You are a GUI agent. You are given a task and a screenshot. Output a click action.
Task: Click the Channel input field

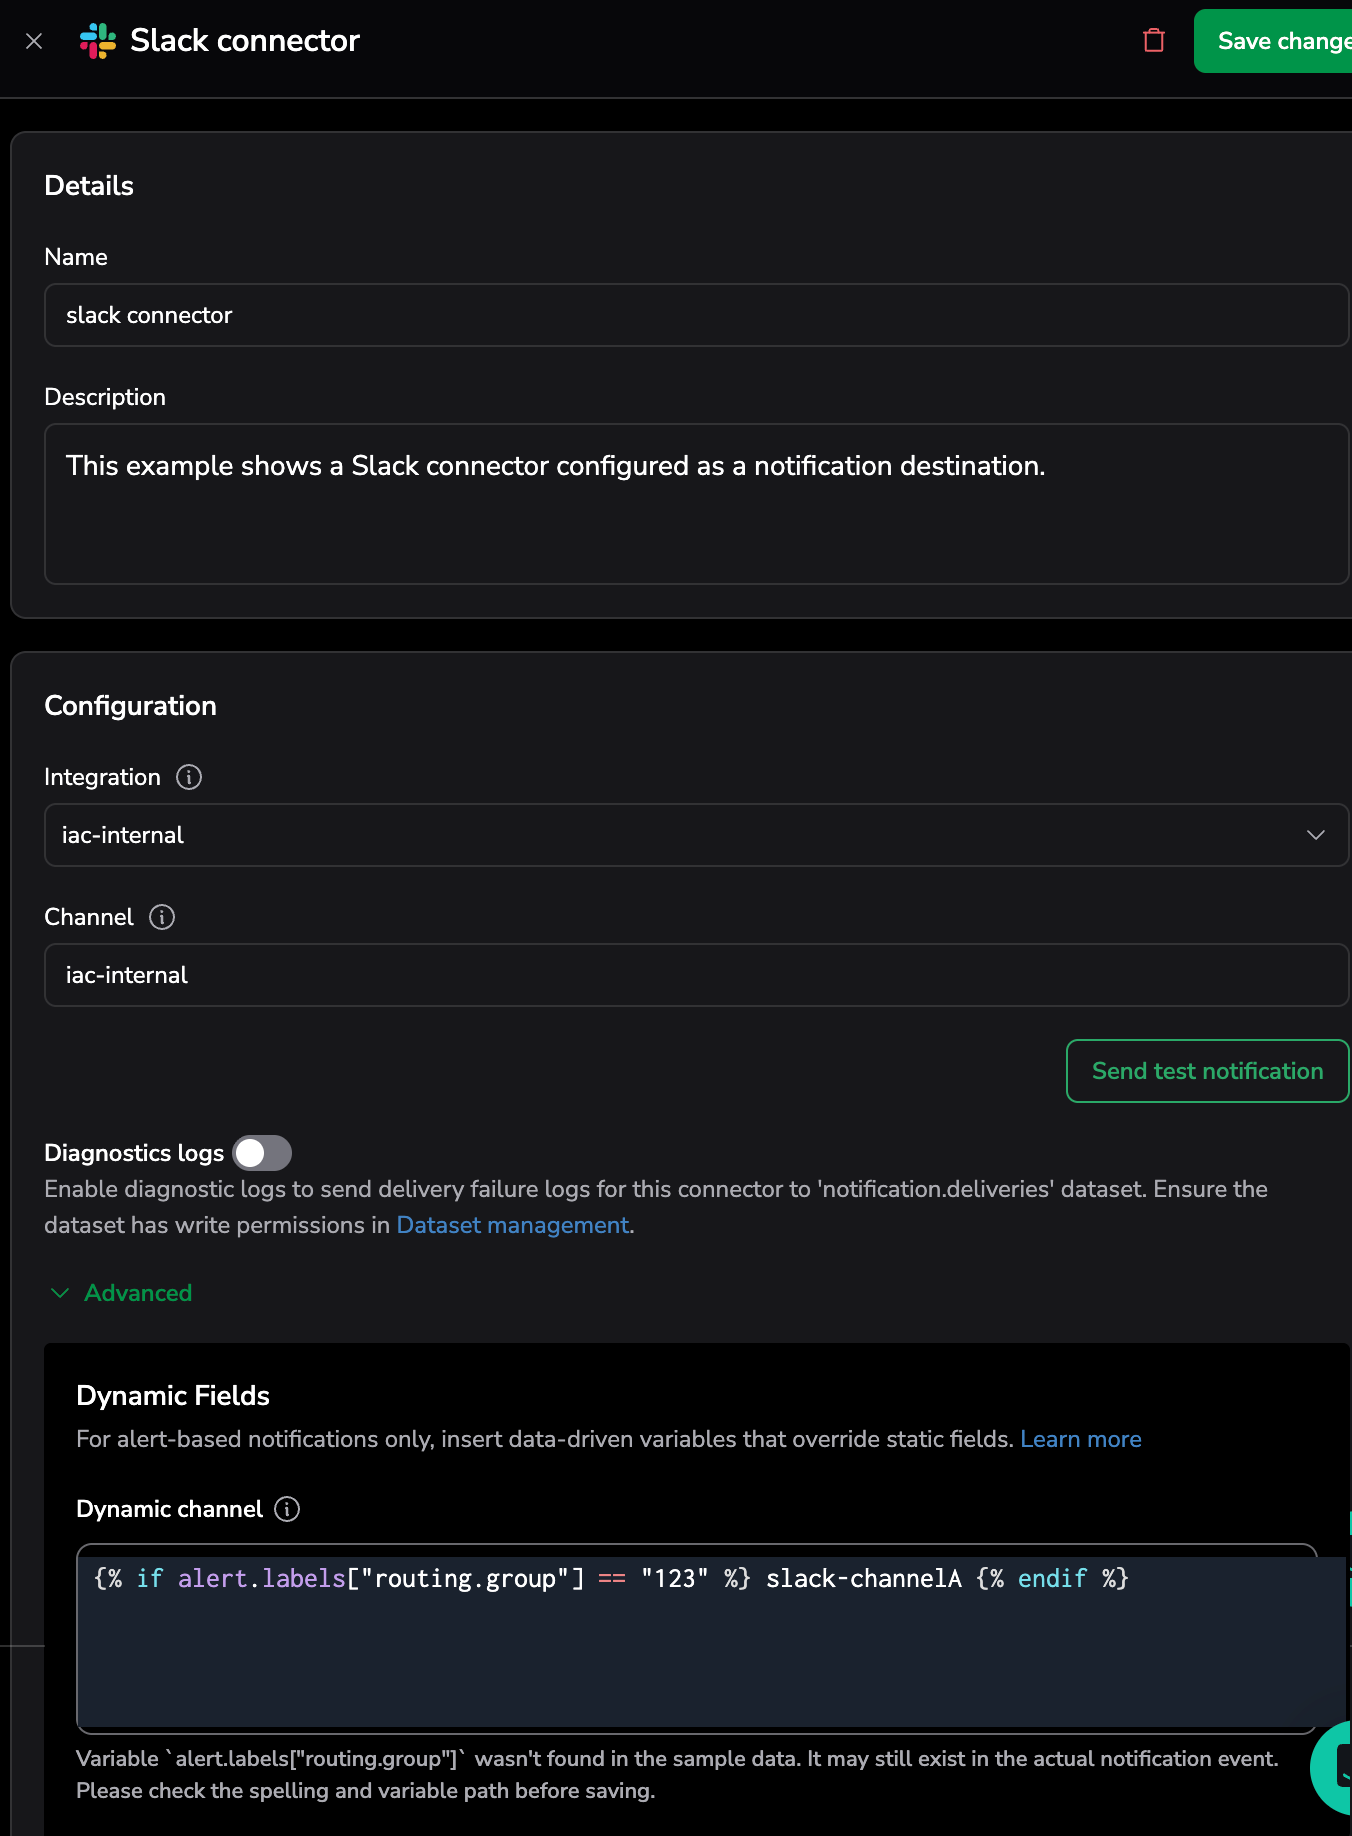click(696, 975)
